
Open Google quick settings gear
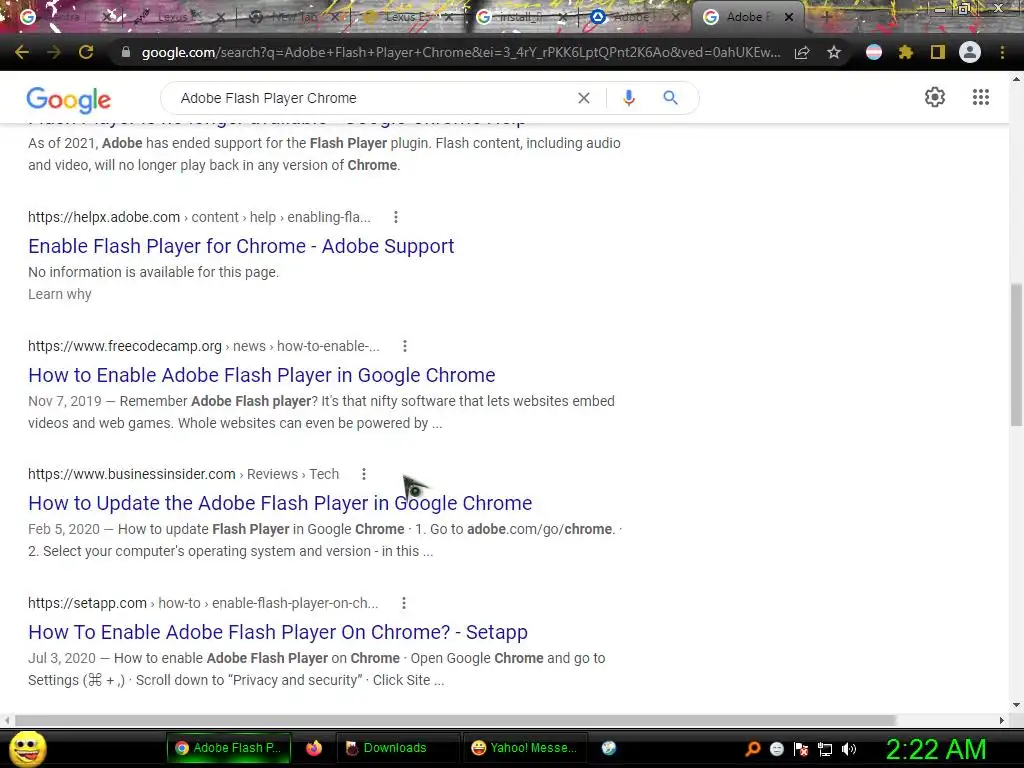tap(935, 97)
